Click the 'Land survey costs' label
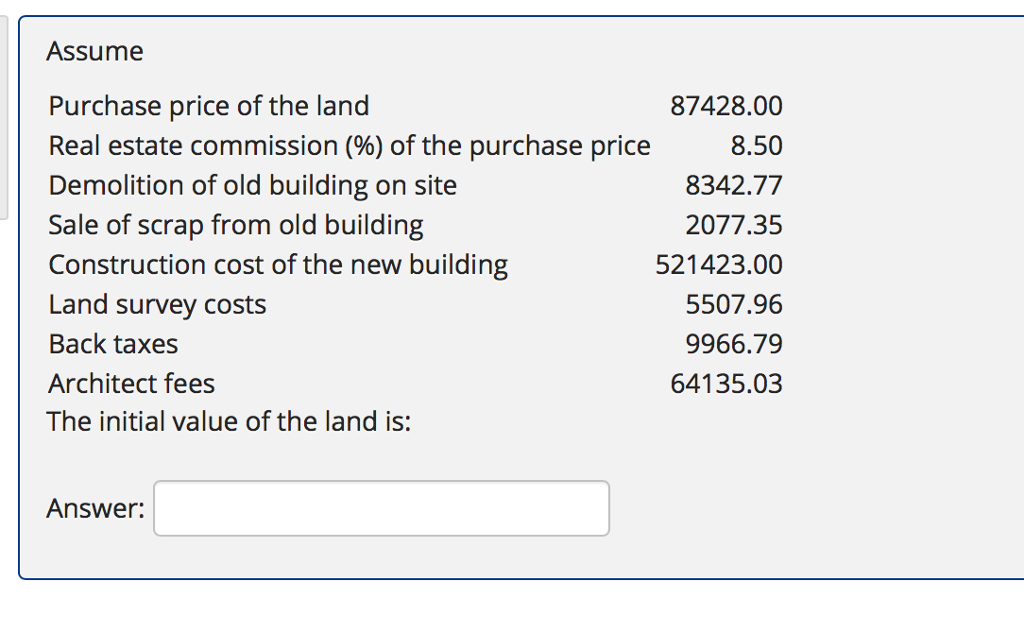Screen dimensions: 1024x633 [157, 304]
